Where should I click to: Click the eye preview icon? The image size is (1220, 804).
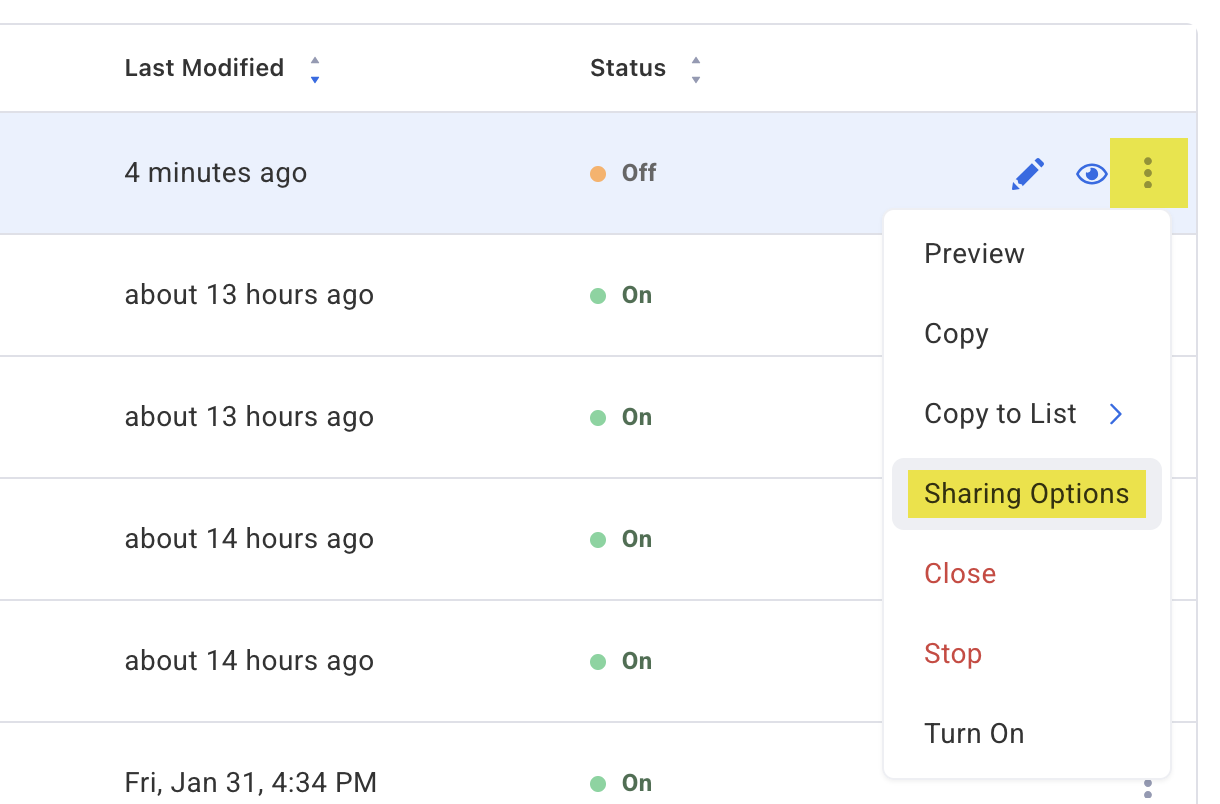pos(1090,173)
